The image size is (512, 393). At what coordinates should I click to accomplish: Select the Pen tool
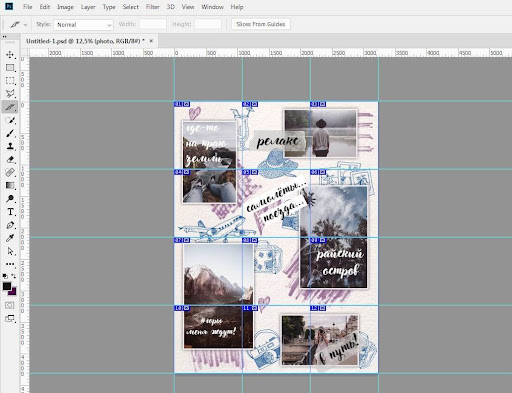pos(10,225)
